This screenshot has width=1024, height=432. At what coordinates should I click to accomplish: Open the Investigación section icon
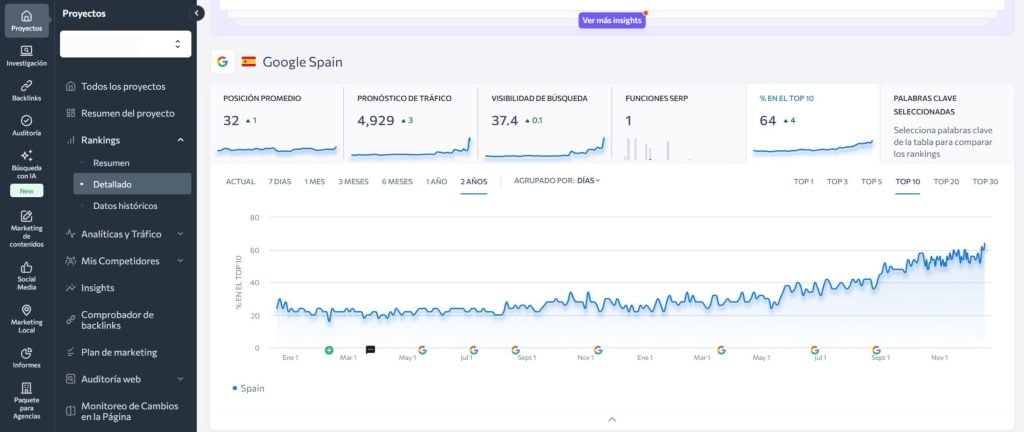tap(26, 51)
